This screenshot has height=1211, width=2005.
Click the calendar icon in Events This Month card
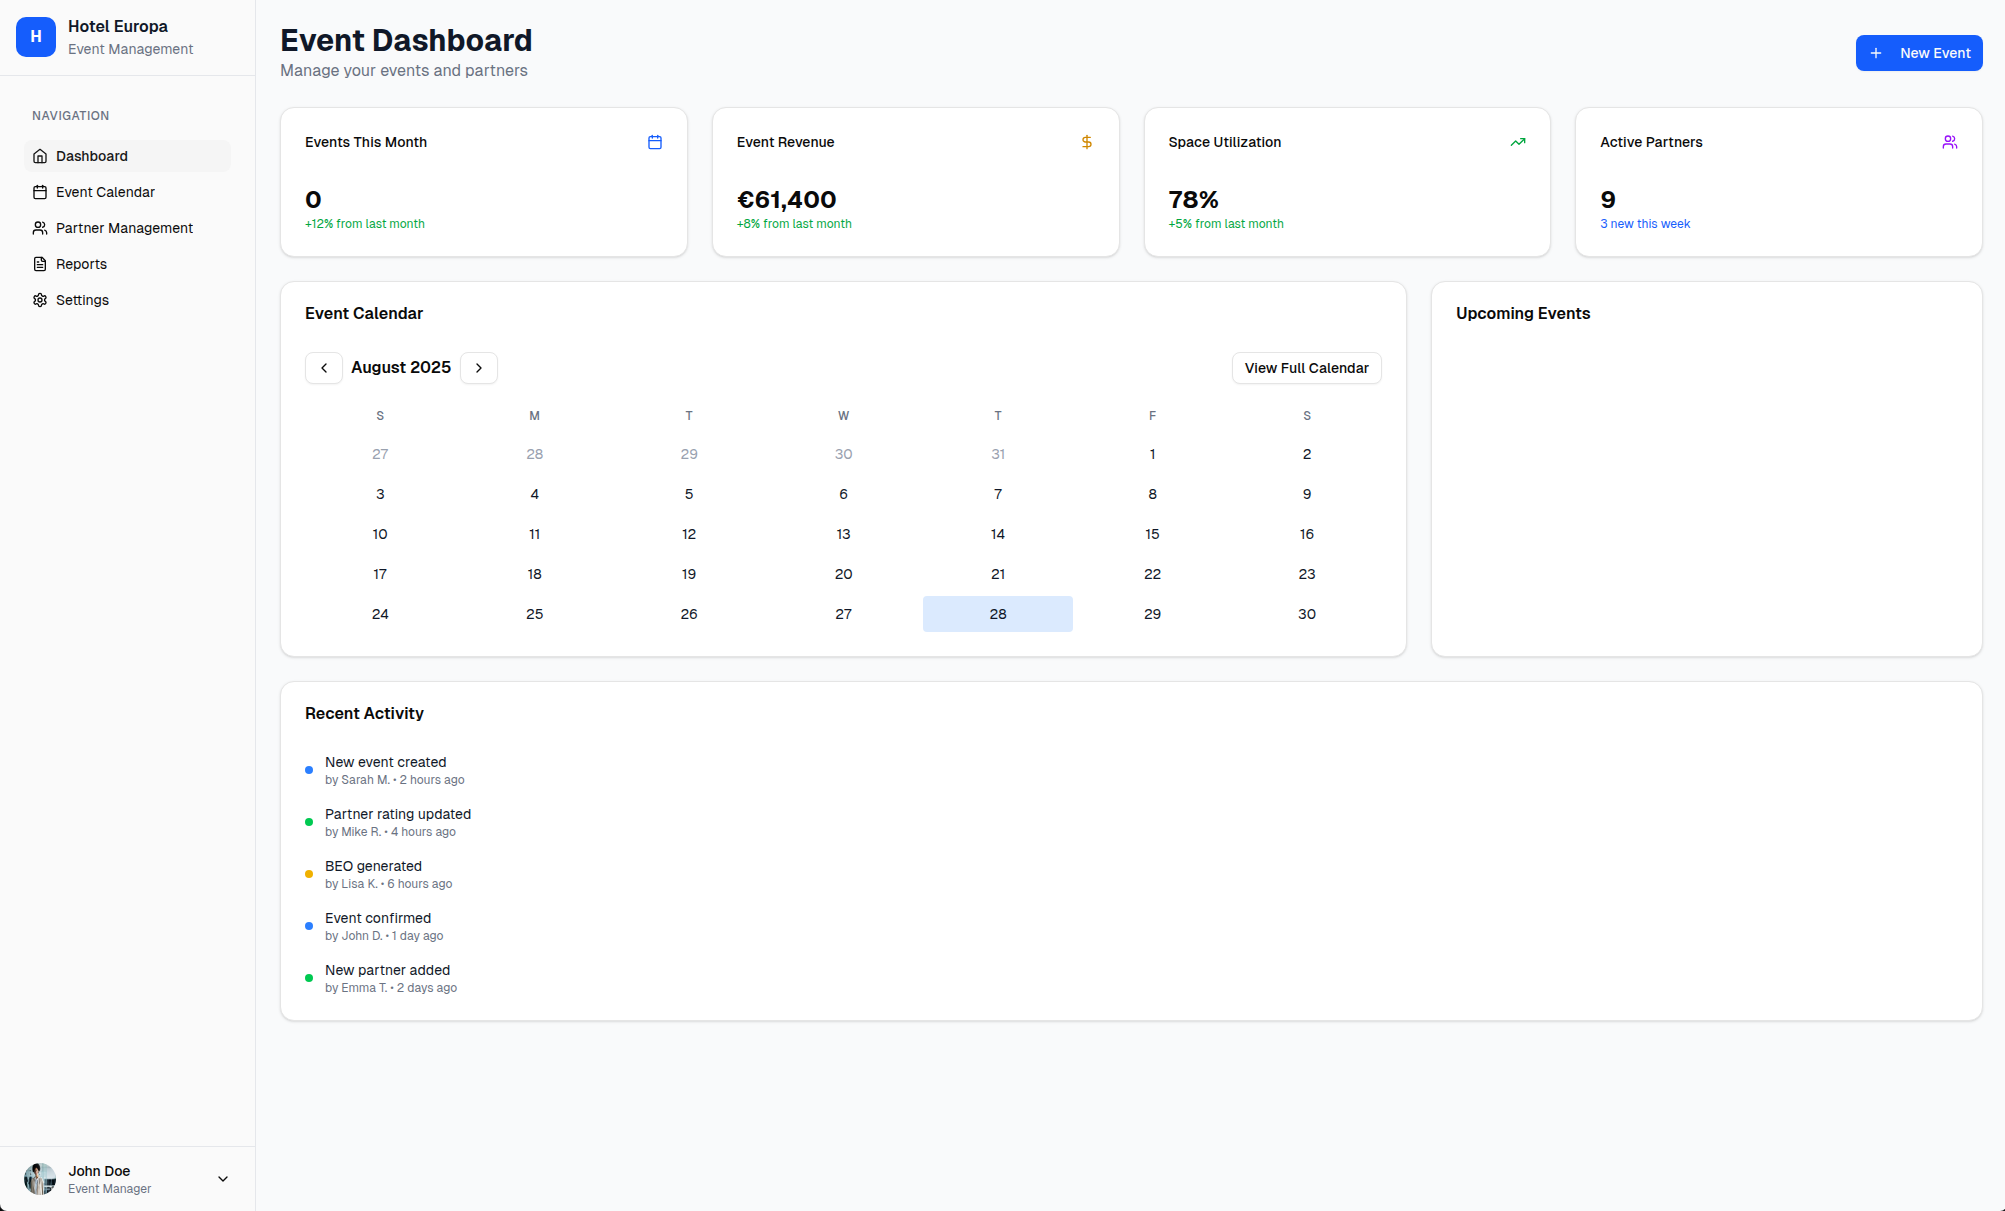pyautogui.click(x=655, y=142)
